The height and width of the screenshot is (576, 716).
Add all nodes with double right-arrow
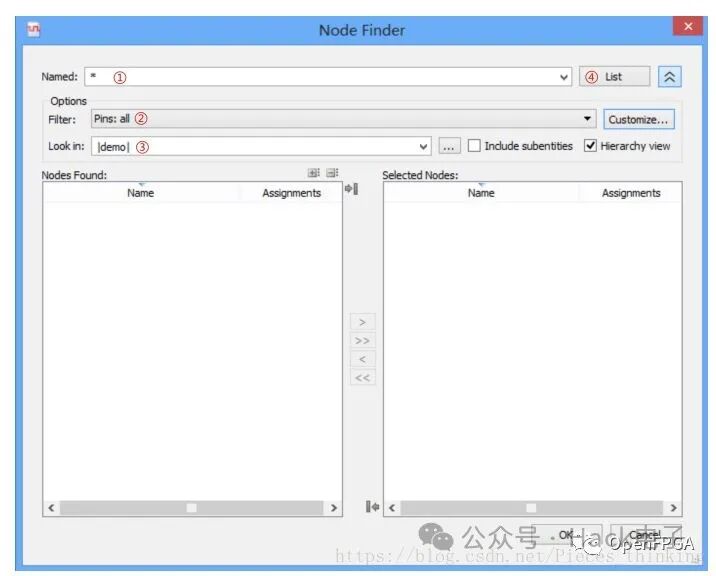(362, 341)
